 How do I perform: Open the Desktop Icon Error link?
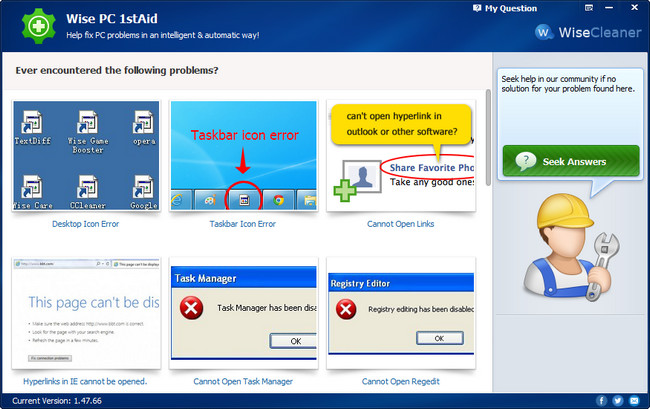tap(85, 224)
